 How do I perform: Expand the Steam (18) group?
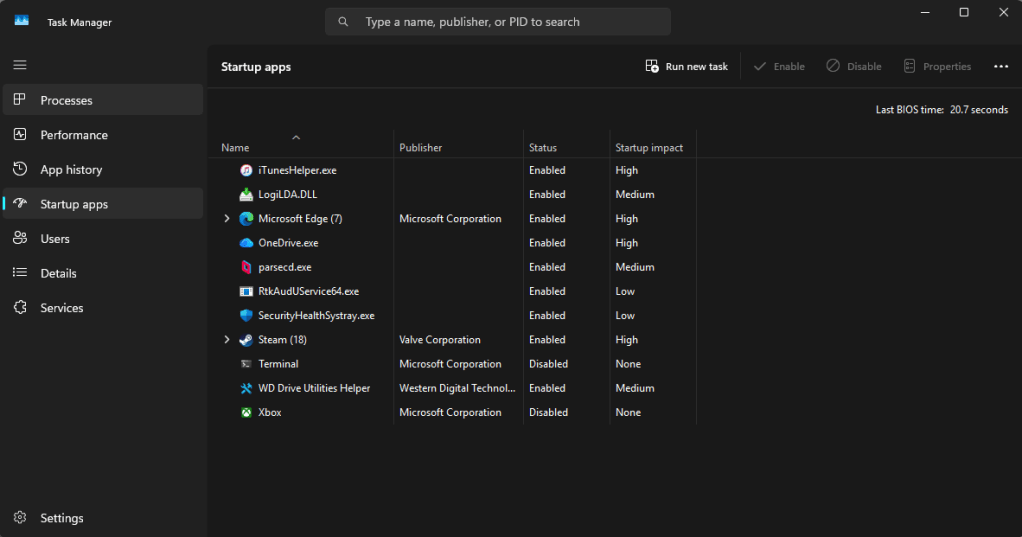[227, 340]
